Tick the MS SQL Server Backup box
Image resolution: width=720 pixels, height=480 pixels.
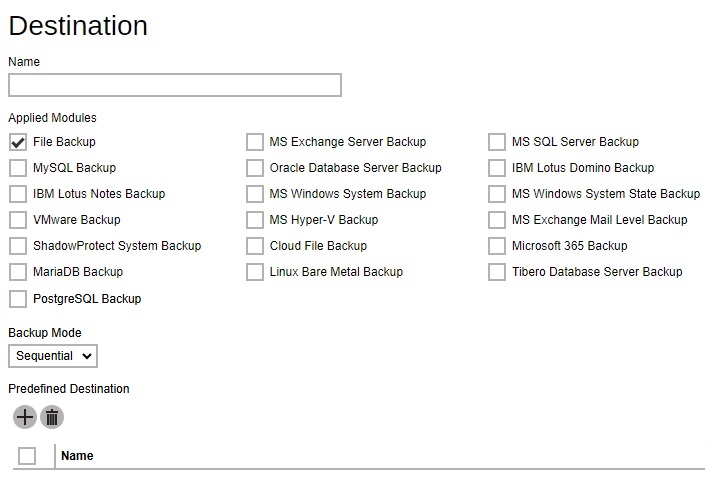click(x=497, y=142)
